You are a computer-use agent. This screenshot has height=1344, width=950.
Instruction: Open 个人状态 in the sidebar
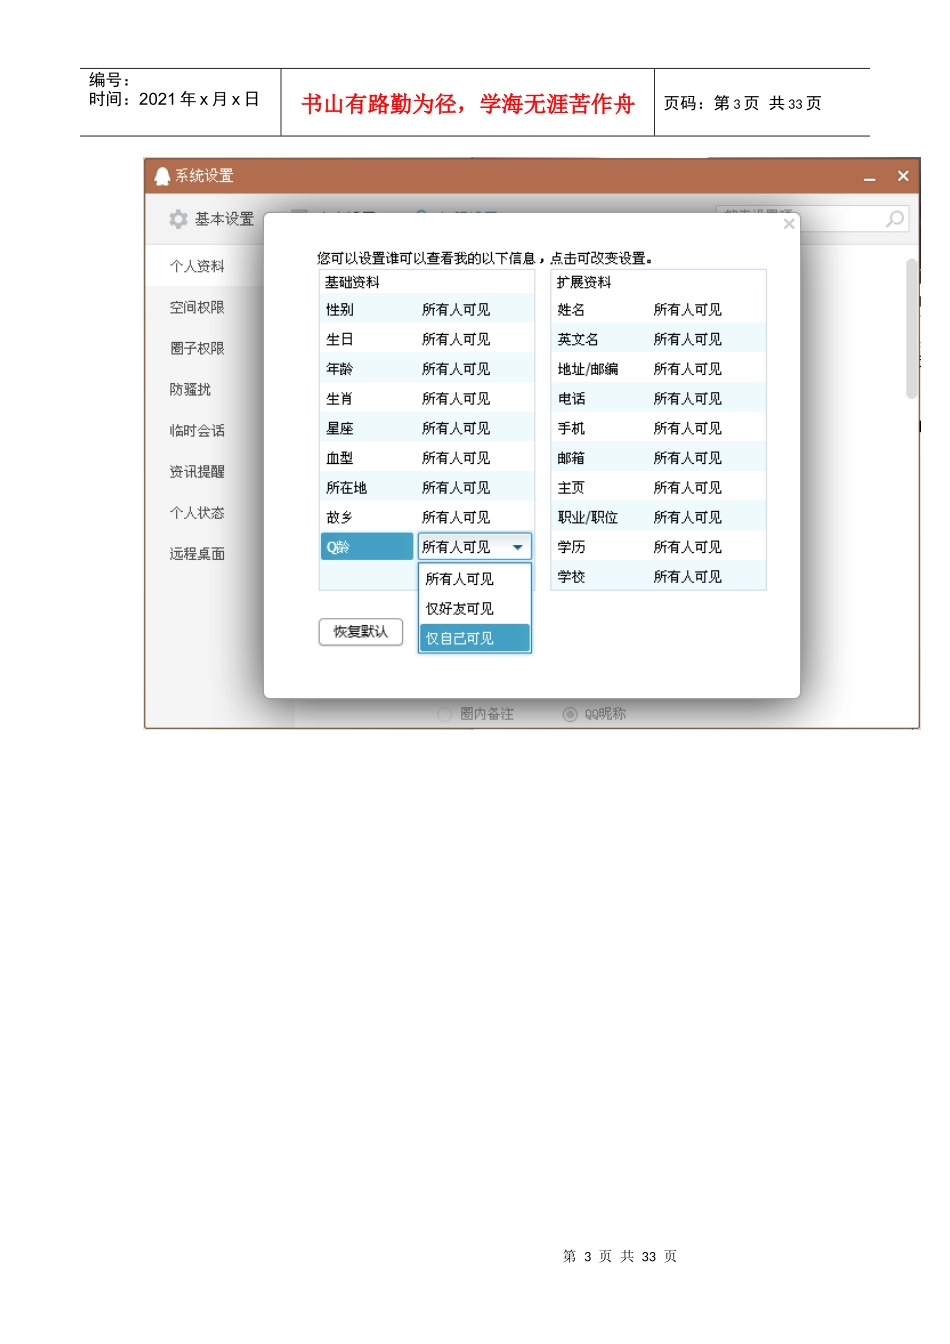[x=197, y=512]
